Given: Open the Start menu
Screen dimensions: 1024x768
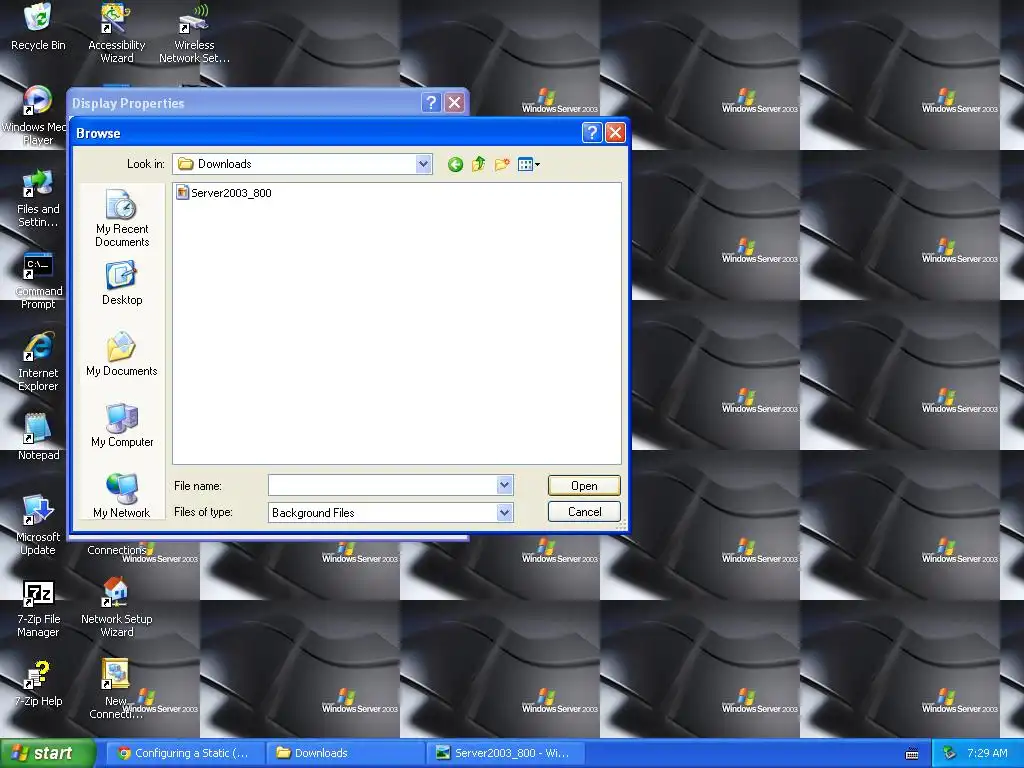Looking at the screenshot, I should point(47,753).
